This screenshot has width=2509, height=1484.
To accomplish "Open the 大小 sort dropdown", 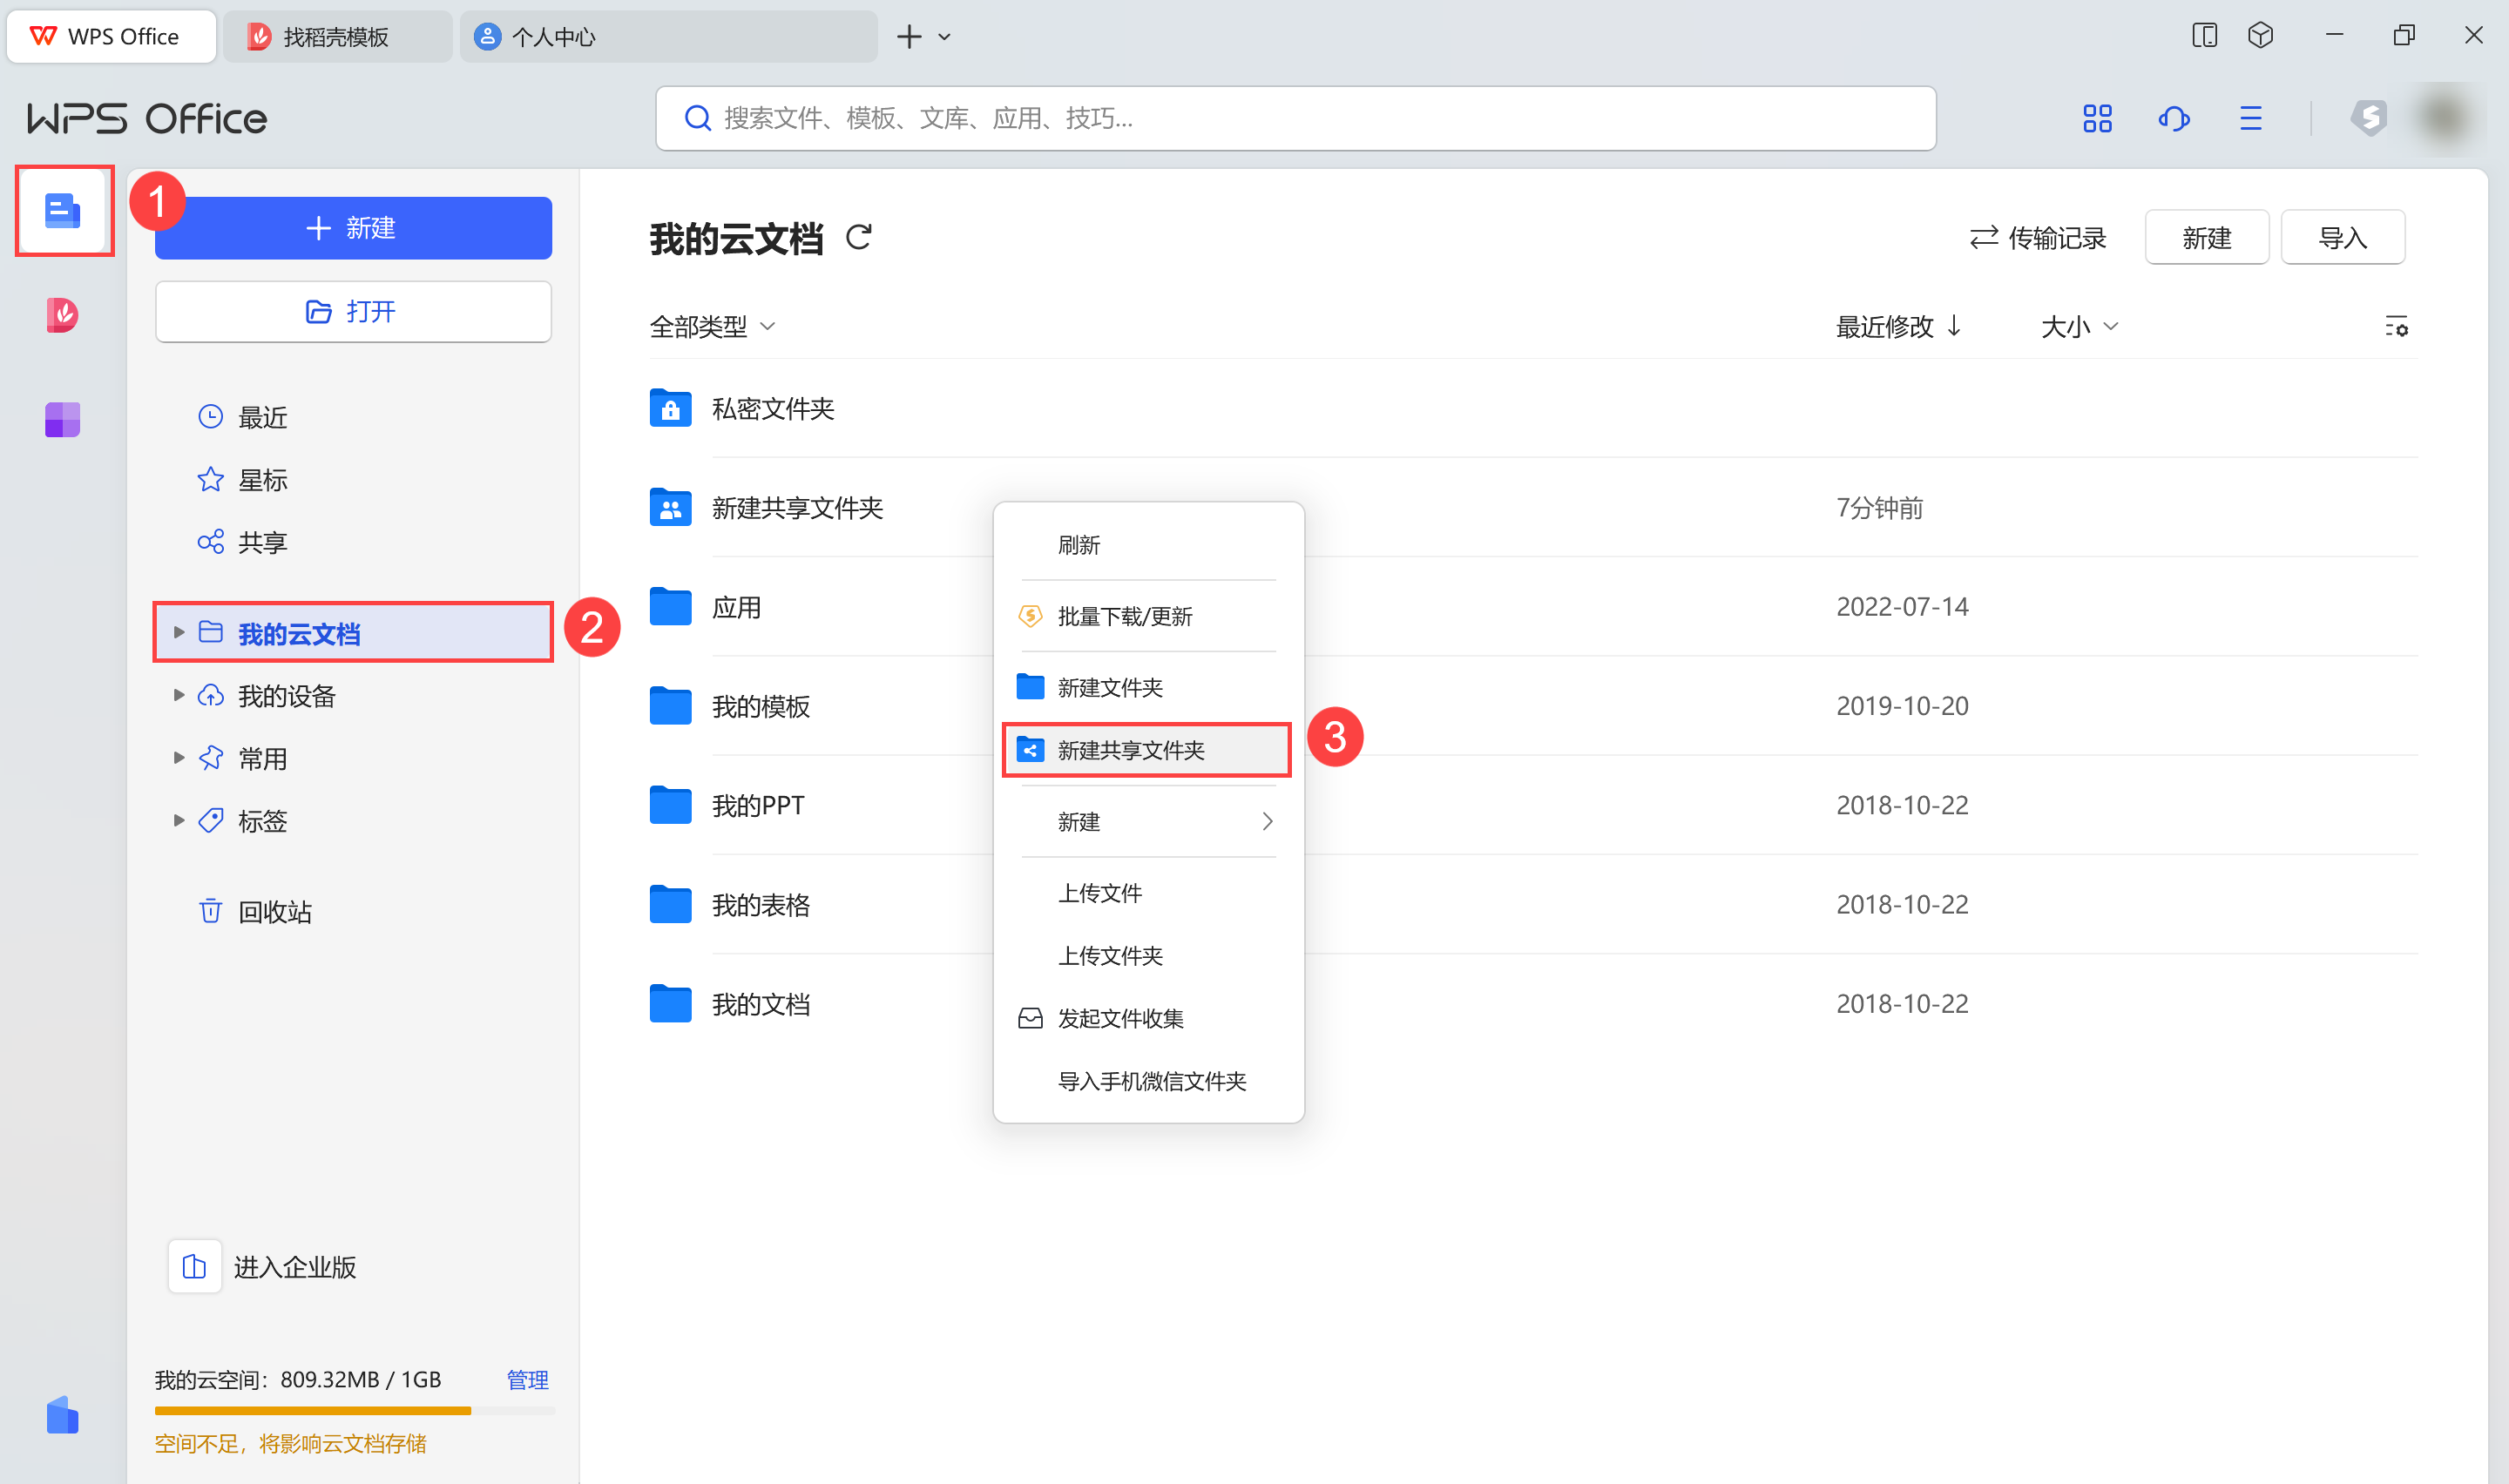I will pyautogui.click(x=2079, y=327).
